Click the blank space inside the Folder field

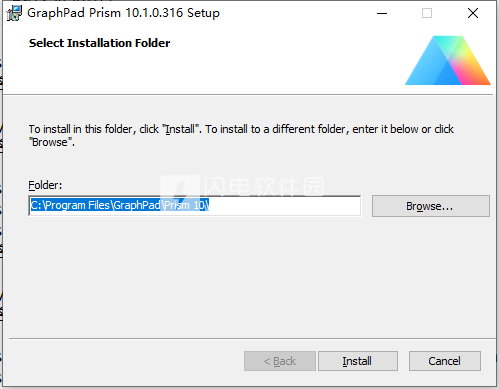coord(283,206)
